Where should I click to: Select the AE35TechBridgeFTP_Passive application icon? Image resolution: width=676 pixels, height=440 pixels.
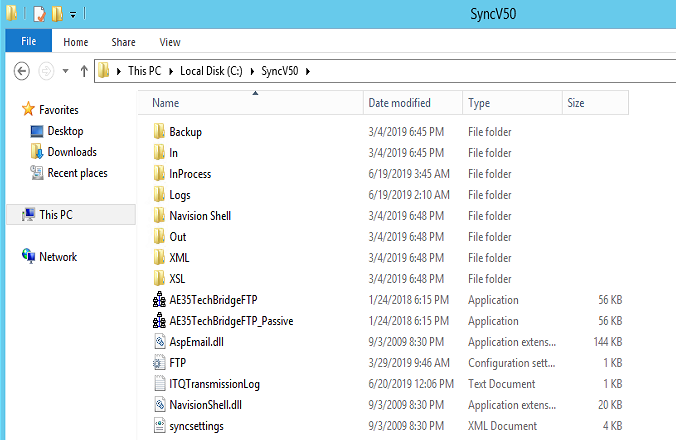click(159, 321)
